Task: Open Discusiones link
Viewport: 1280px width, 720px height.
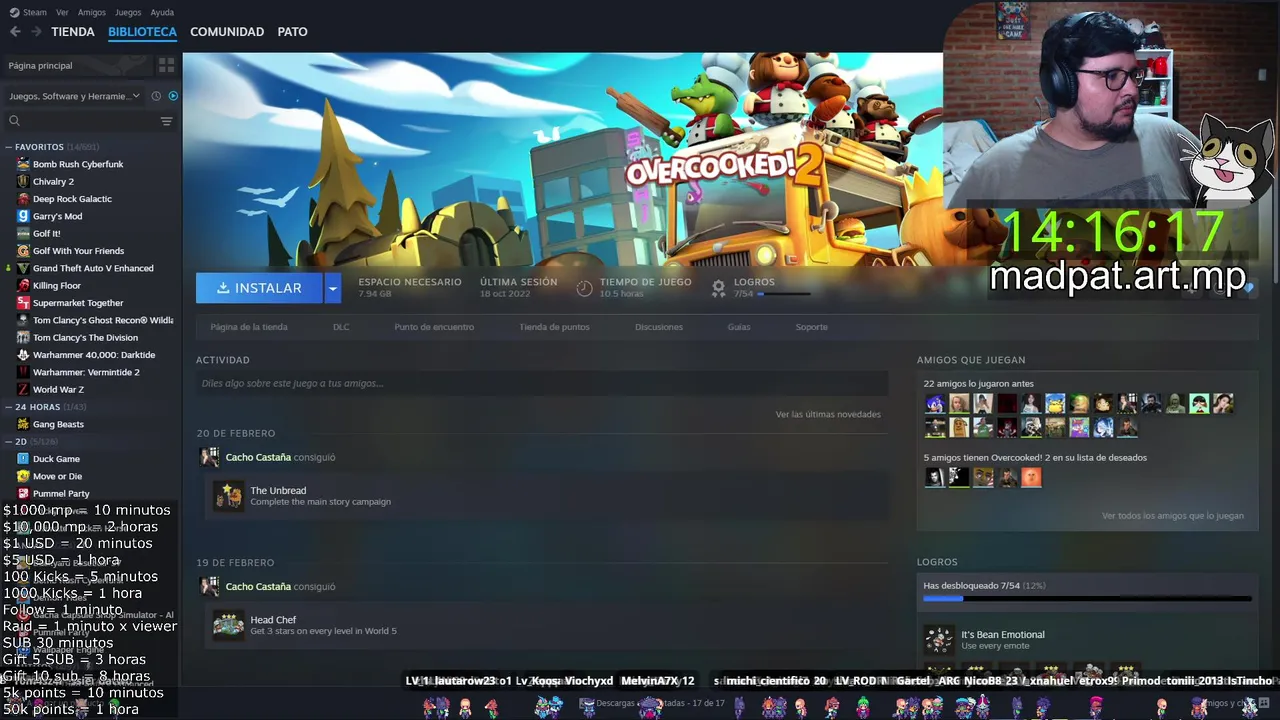Action: point(659,327)
